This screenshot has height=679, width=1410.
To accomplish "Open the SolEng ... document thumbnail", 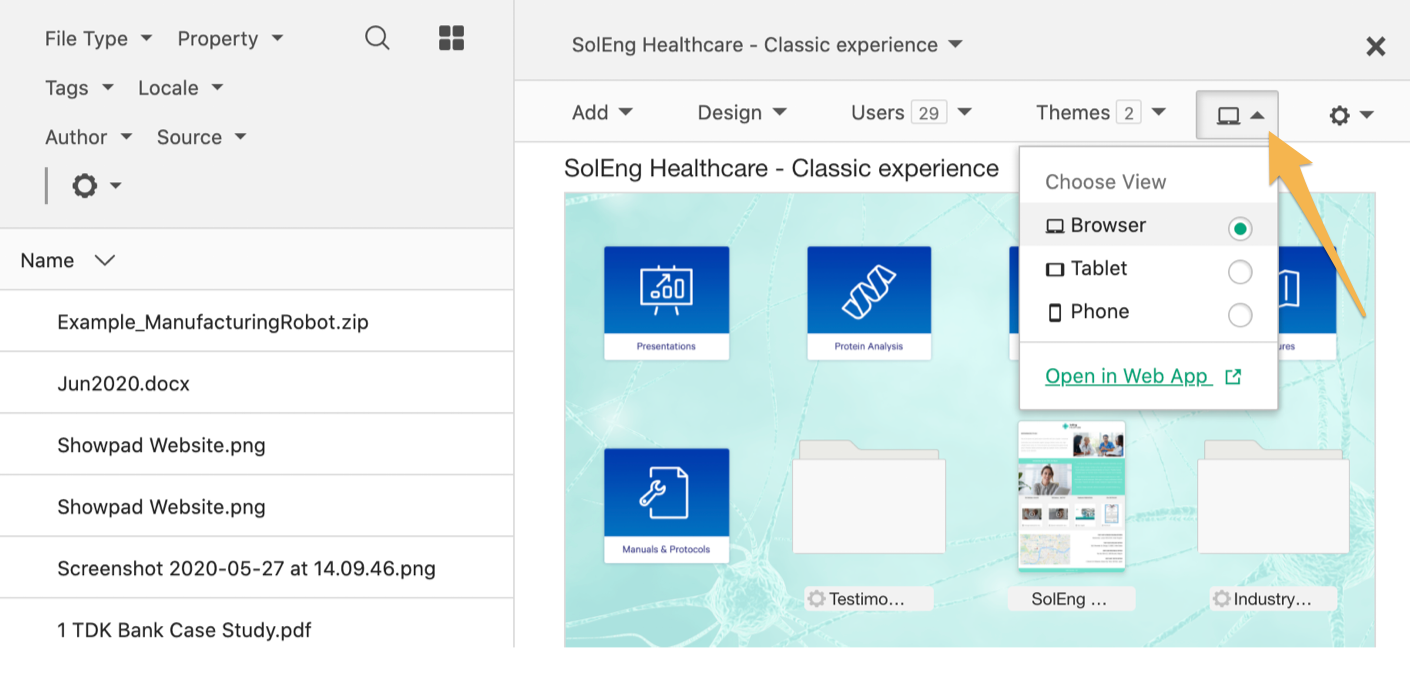I will pyautogui.click(x=1071, y=495).
